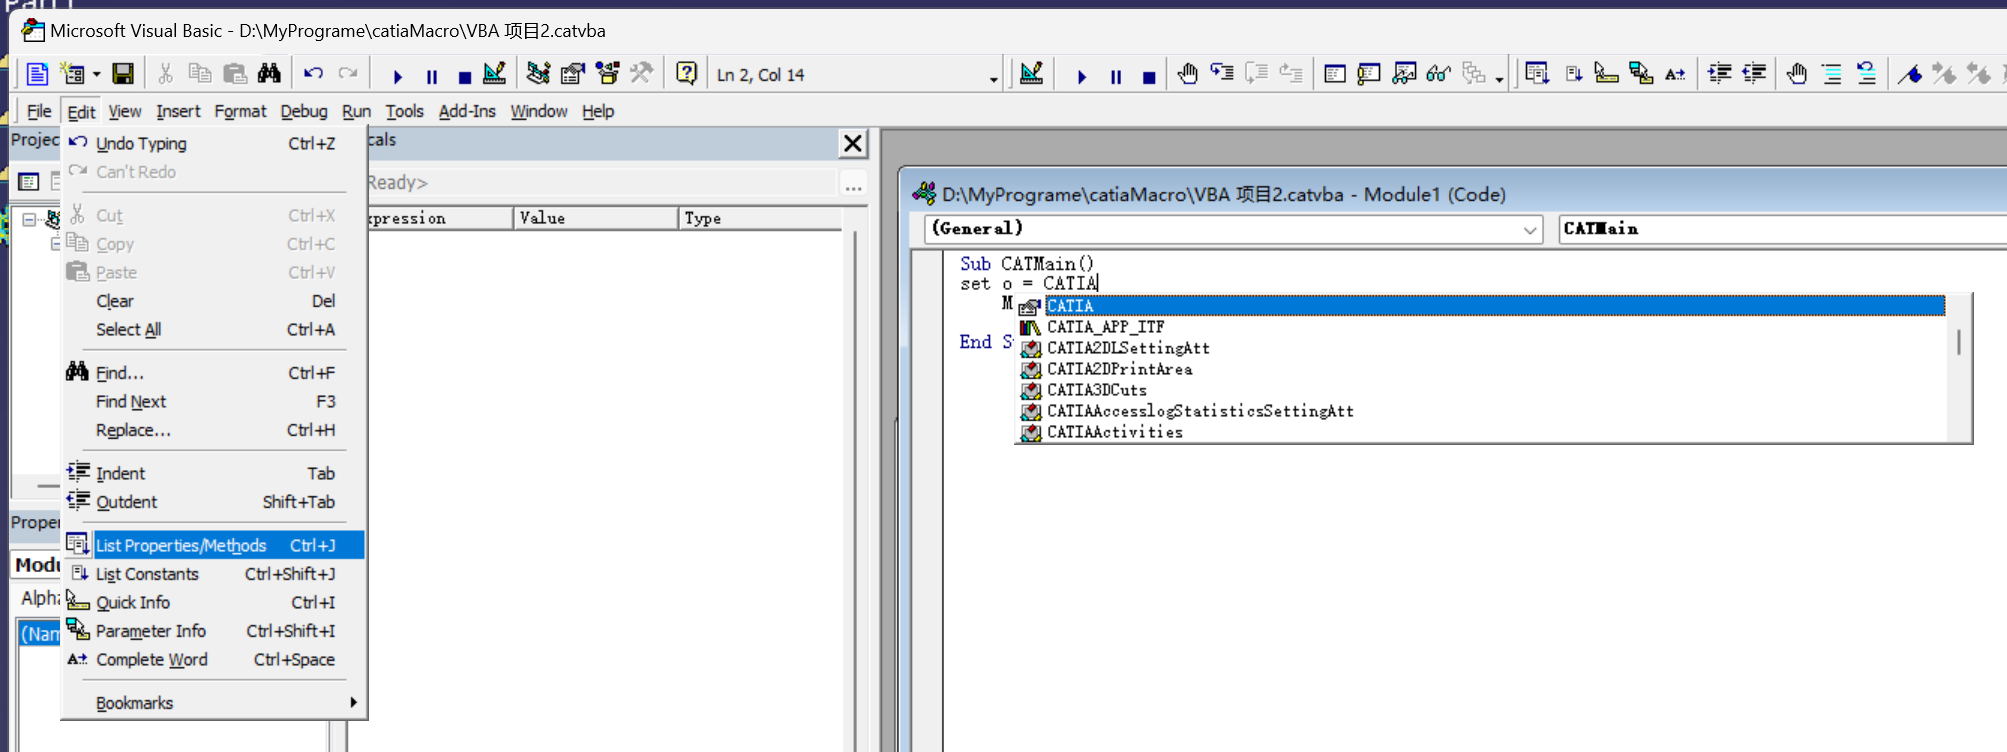Open Properties Window via its toolbar icon

(573, 74)
